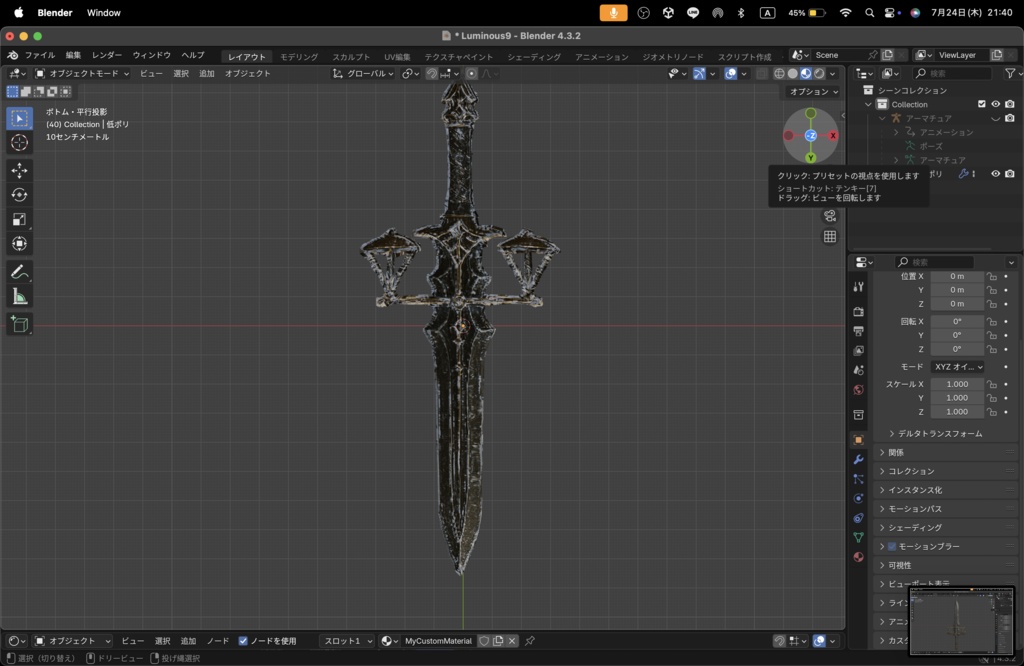Expand the アニメーション item in the outliner
This screenshot has width=1024, height=666.
pyautogui.click(x=895, y=133)
